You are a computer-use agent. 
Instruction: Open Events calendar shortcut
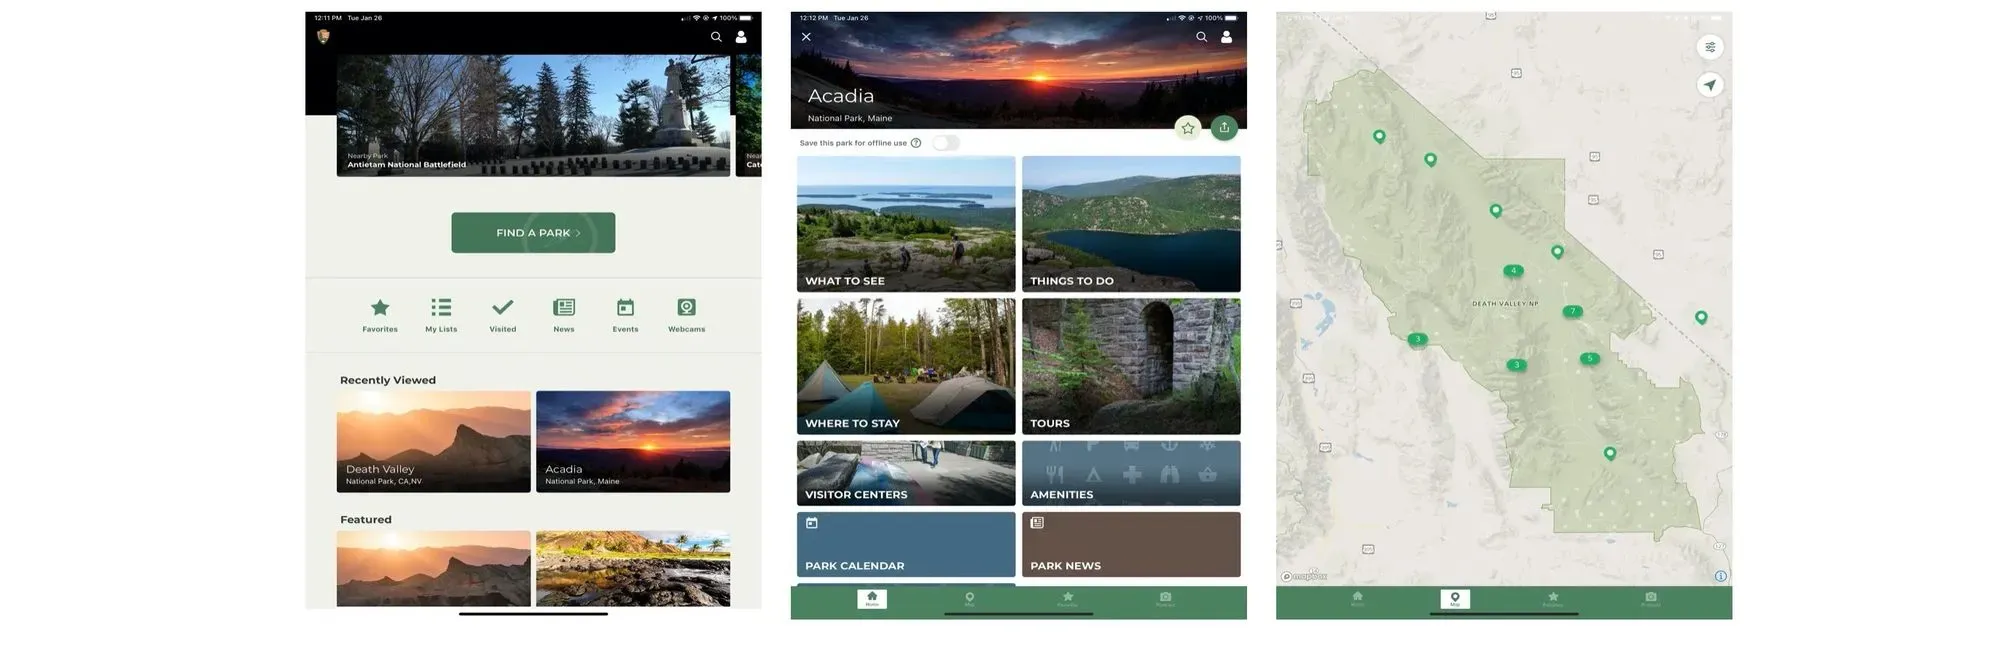pyautogui.click(x=625, y=315)
